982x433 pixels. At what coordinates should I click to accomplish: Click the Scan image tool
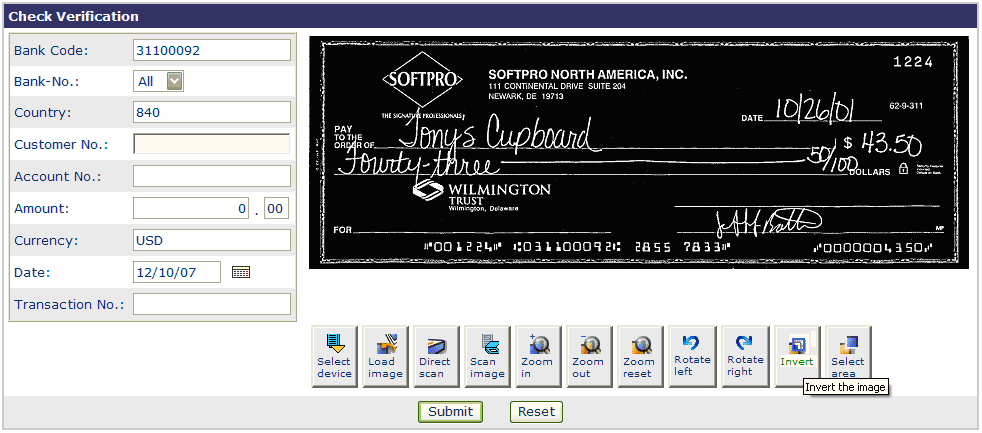pyautogui.click(x=487, y=356)
